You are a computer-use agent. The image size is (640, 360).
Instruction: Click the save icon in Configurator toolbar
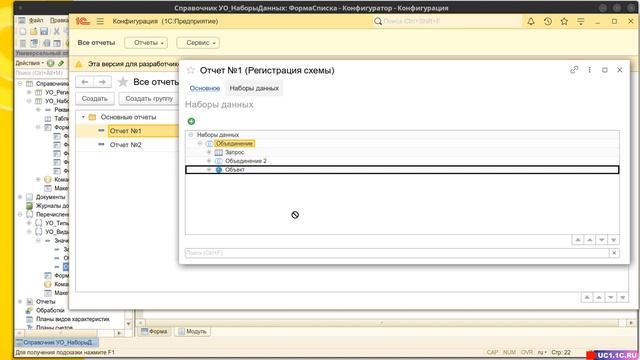tap(44, 31)
